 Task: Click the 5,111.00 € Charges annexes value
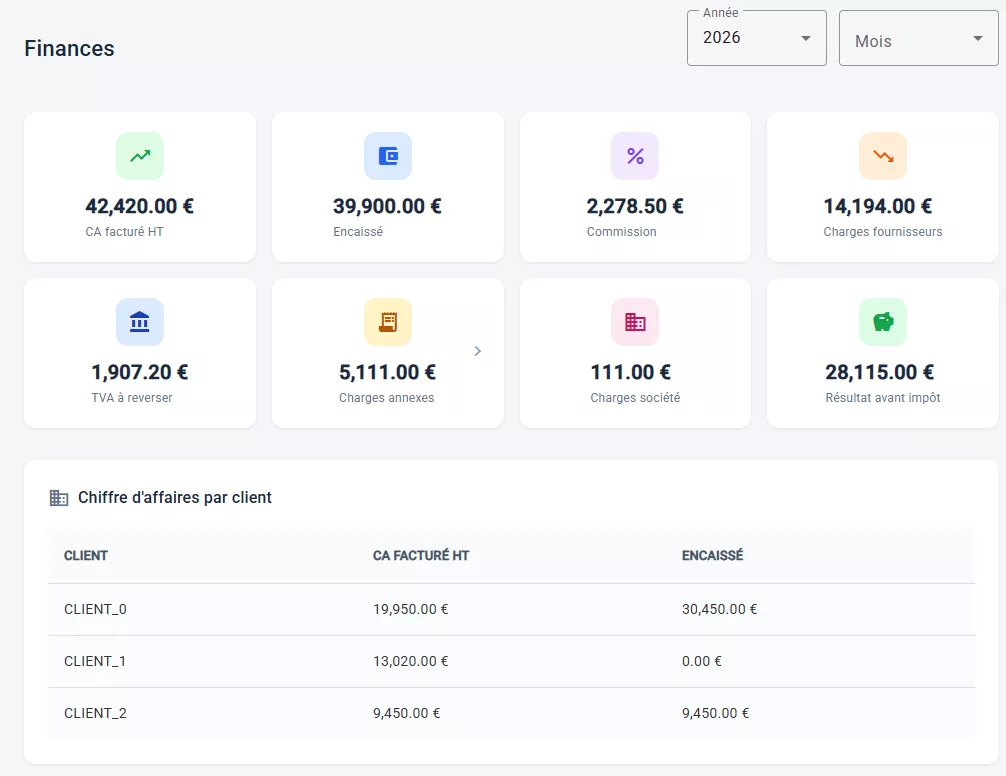[388, 373]
